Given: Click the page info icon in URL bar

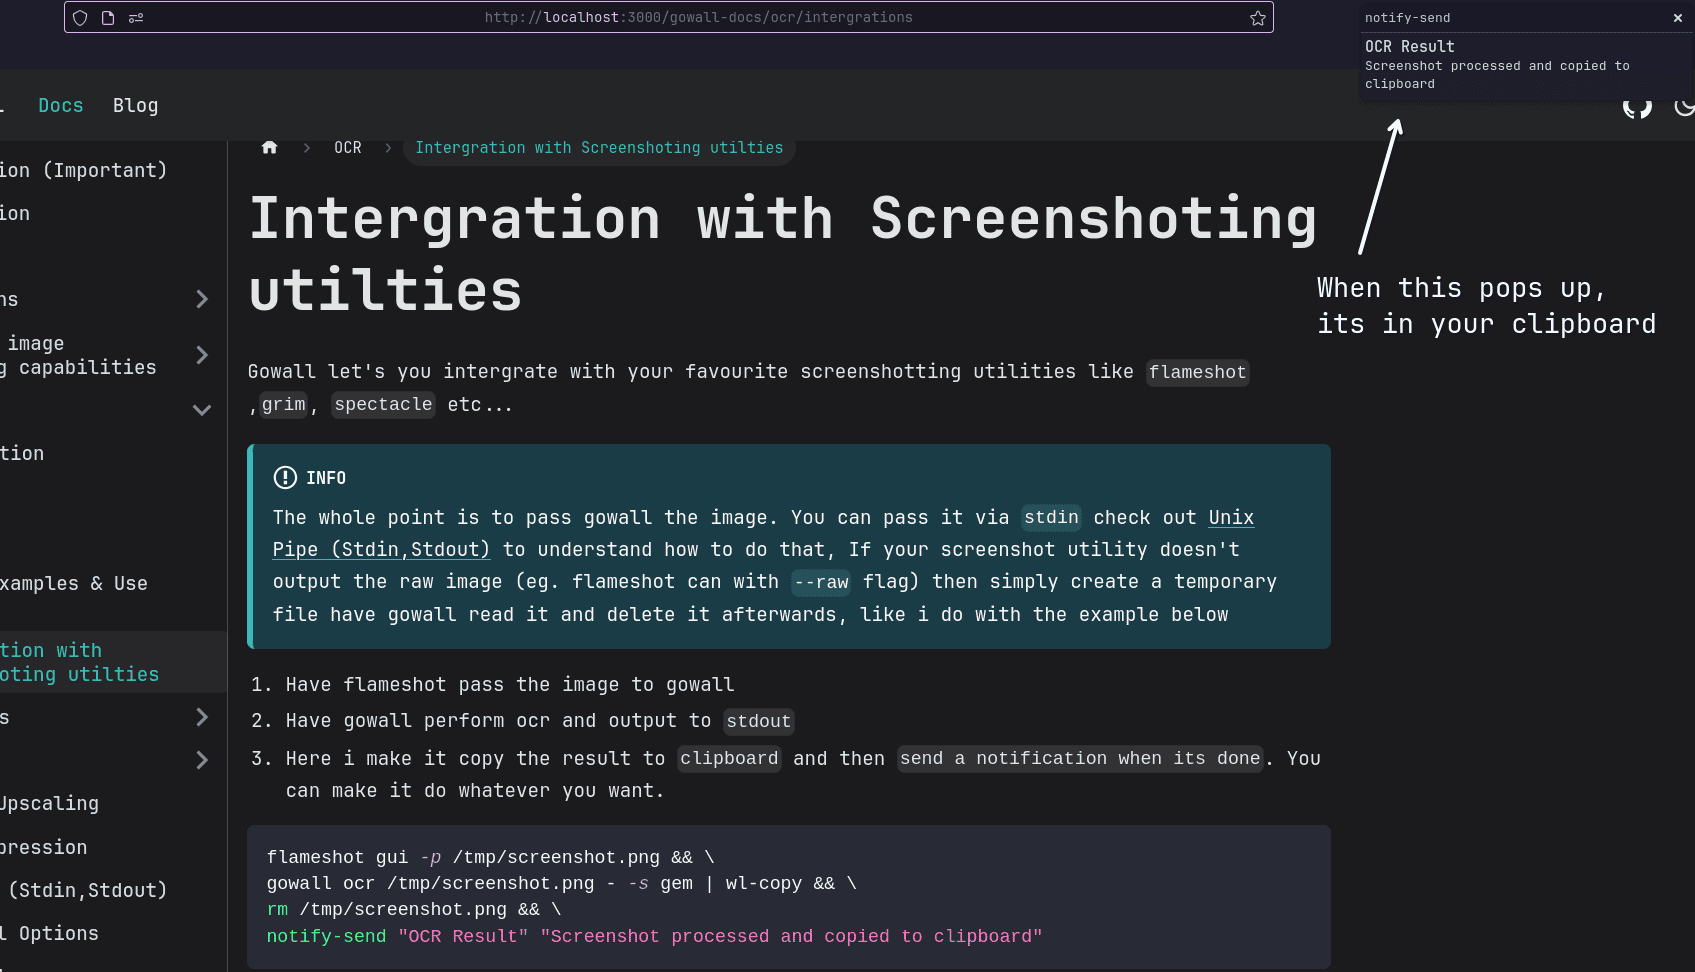Looking at the screenshot, I should click(108, 18).
